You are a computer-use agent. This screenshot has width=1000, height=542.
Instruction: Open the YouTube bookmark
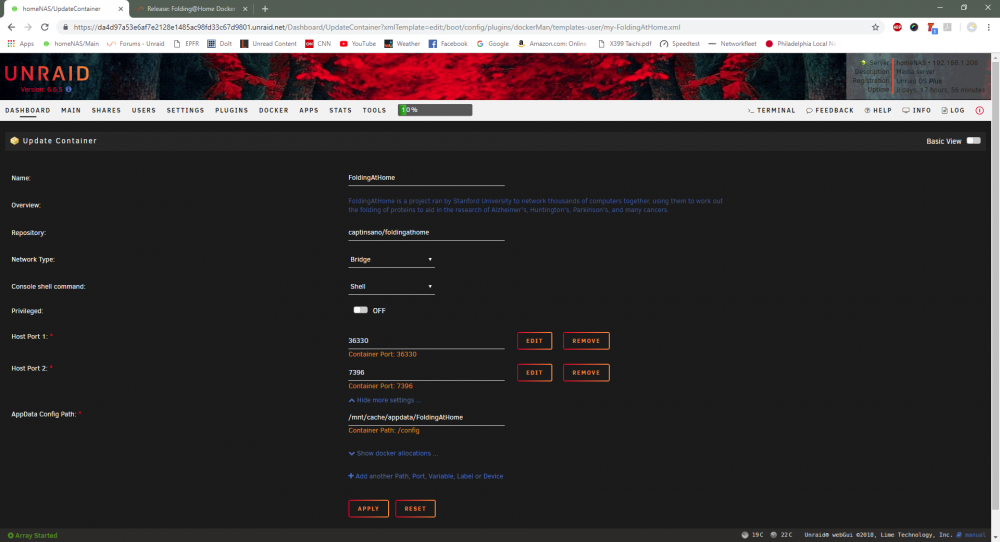tap(357, 43)
